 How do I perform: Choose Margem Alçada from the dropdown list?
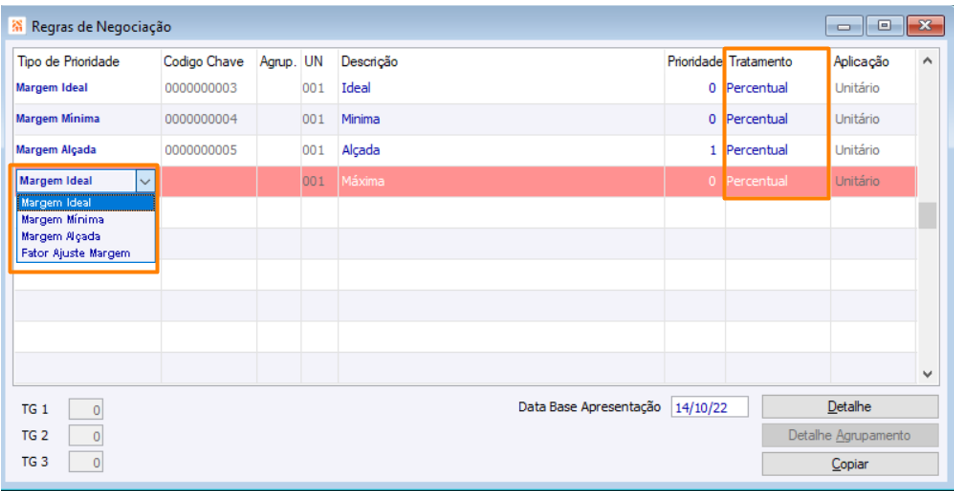86,236
